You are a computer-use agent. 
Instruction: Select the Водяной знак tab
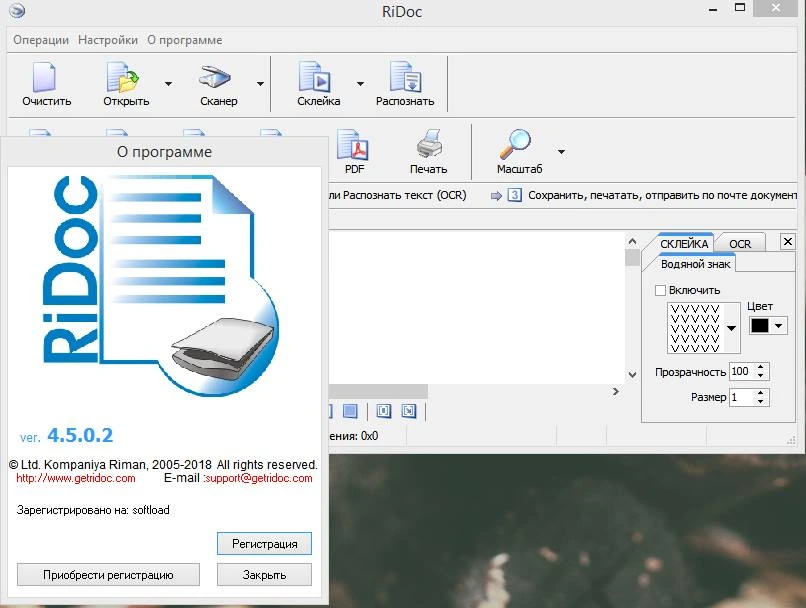point(695,264)
